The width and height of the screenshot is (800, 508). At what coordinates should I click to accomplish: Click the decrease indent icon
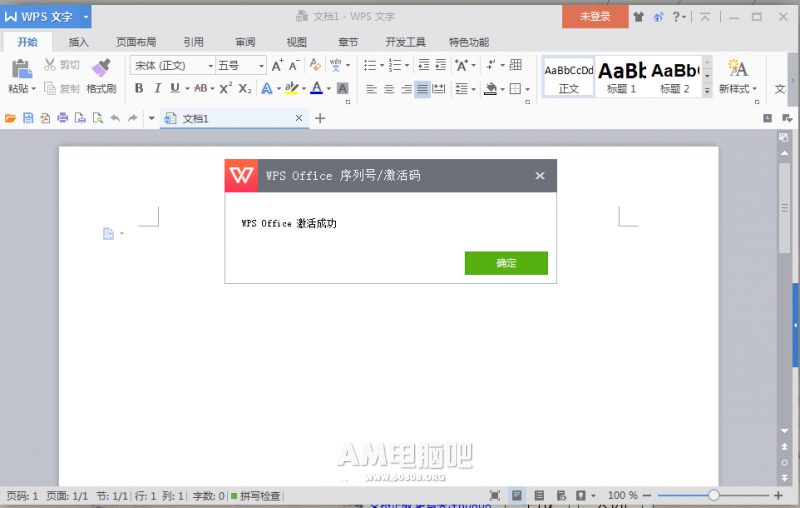coord(423,65)
